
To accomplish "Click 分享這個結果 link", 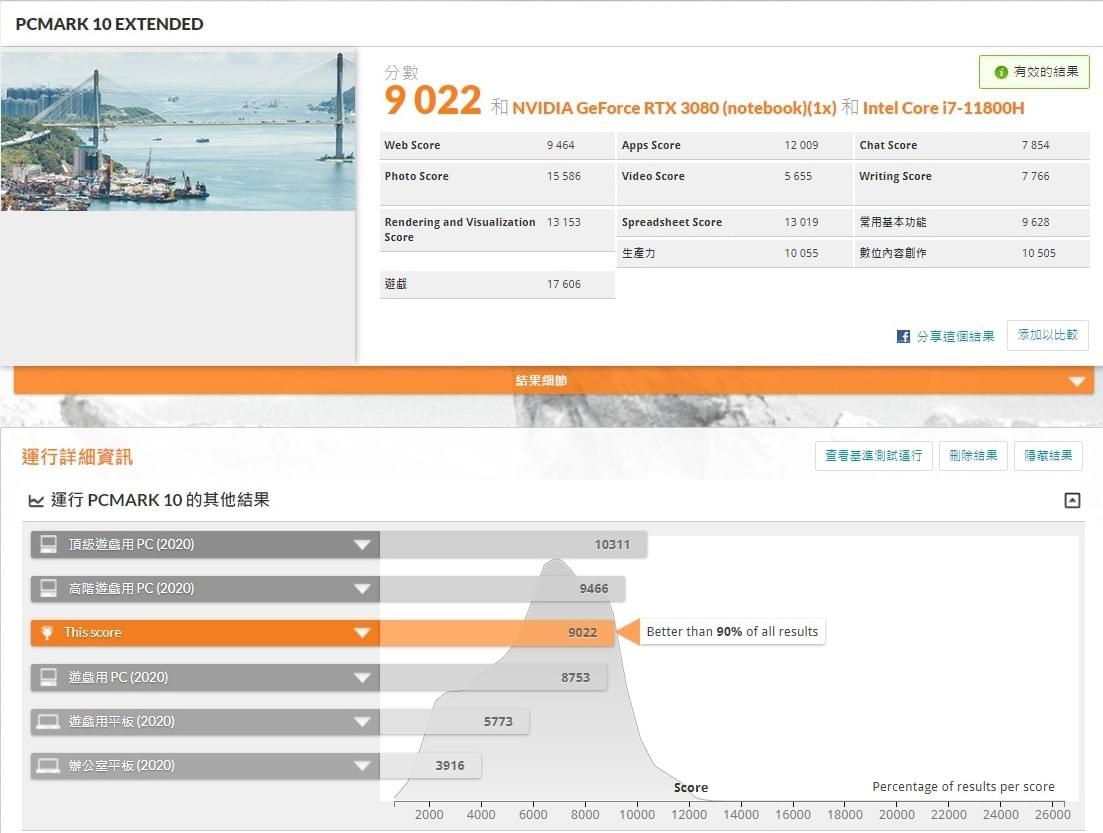I will click(x=955, y=336).
